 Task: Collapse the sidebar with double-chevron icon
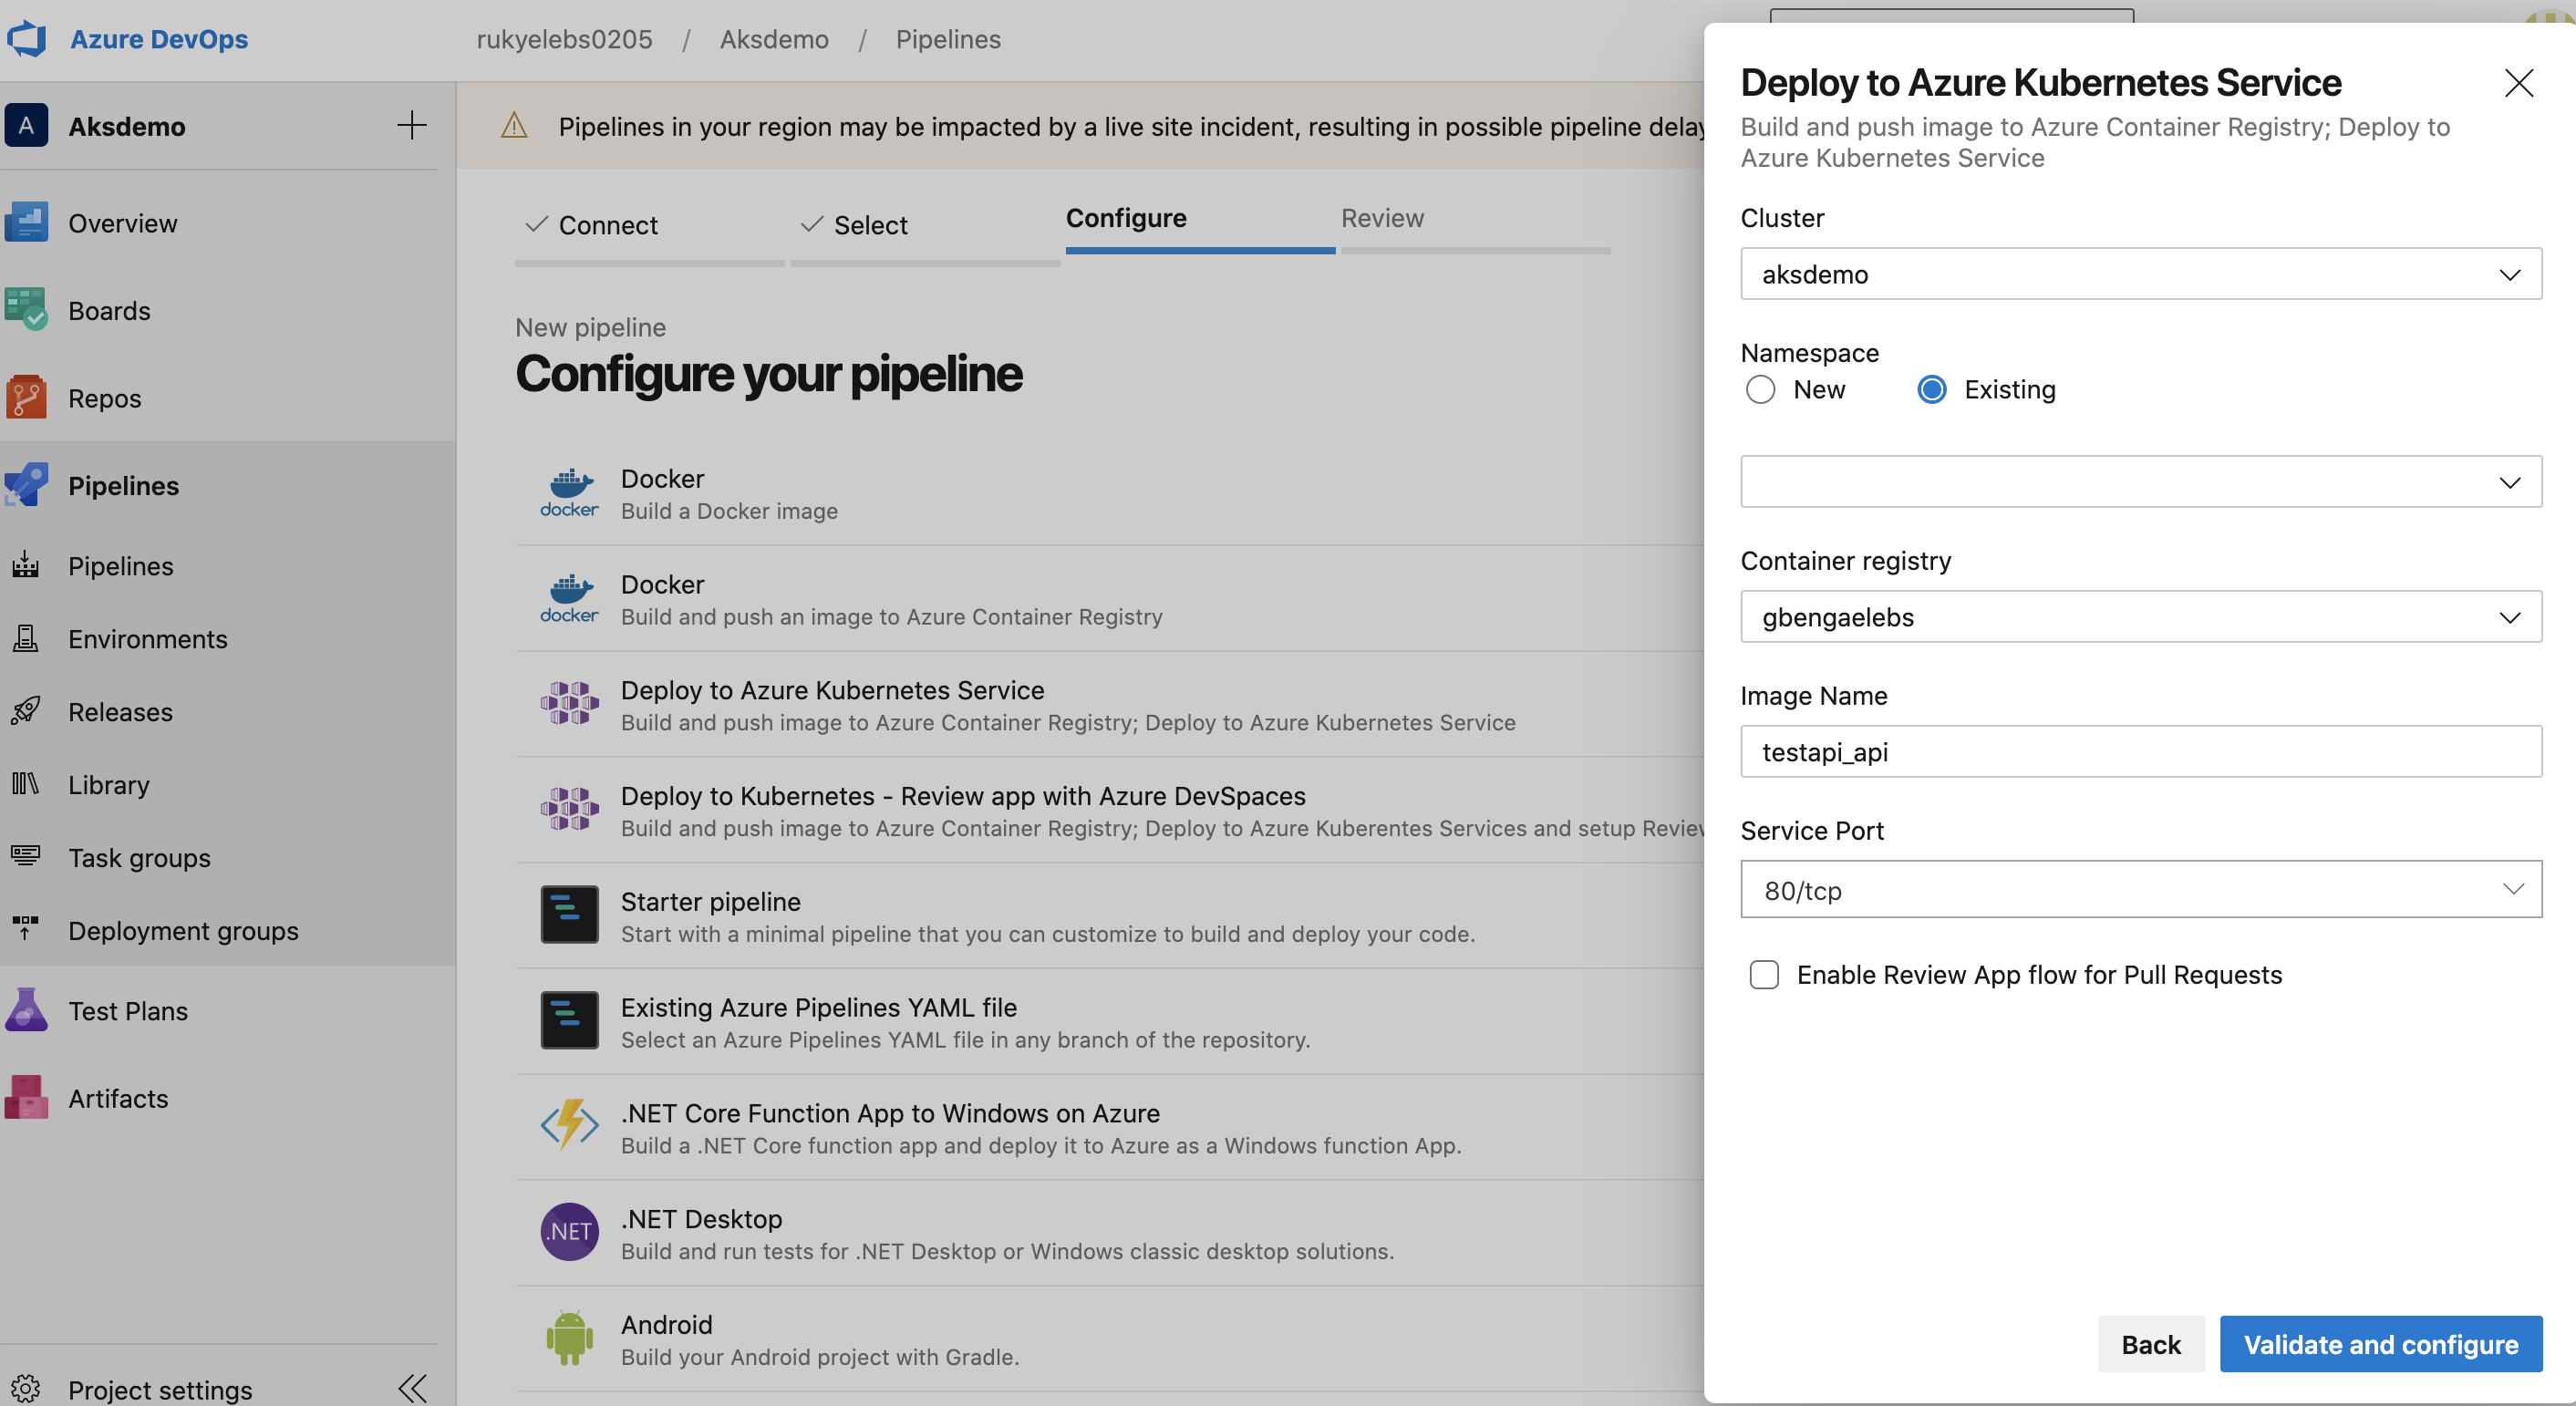pyautogui.click(x=412, y=1388)
